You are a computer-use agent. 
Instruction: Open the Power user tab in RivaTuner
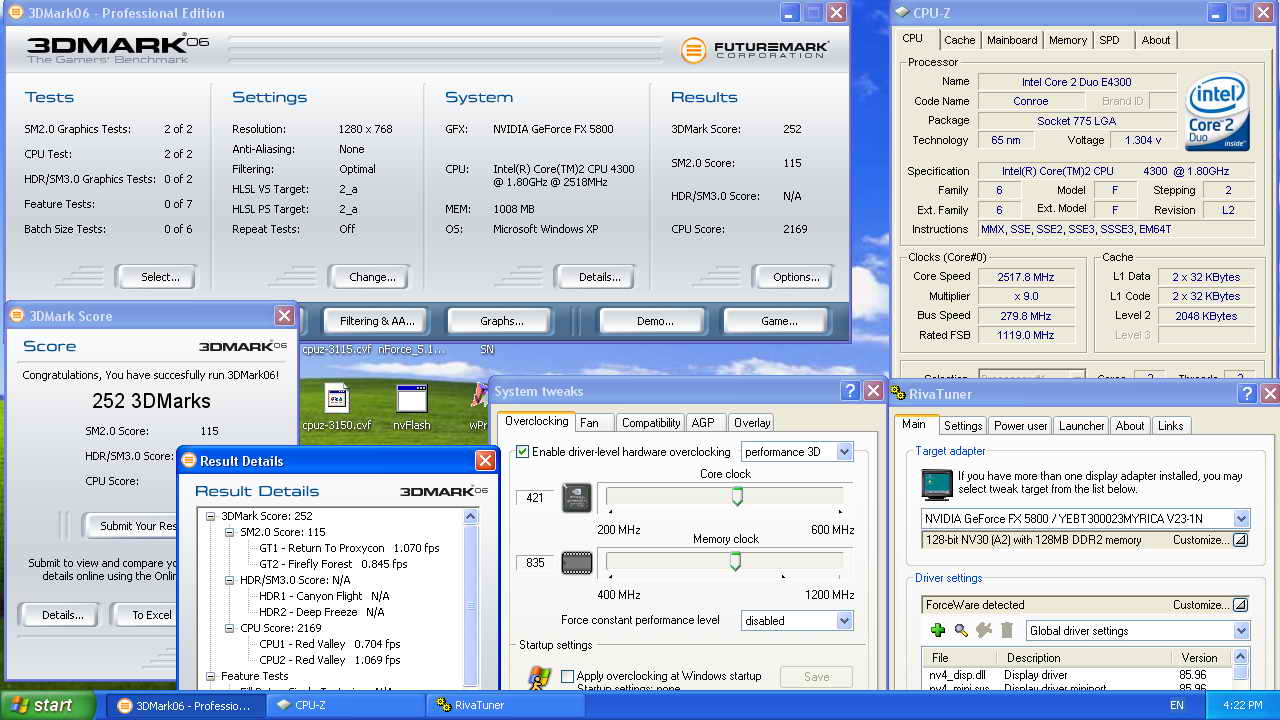click(x=1019, y=426)
